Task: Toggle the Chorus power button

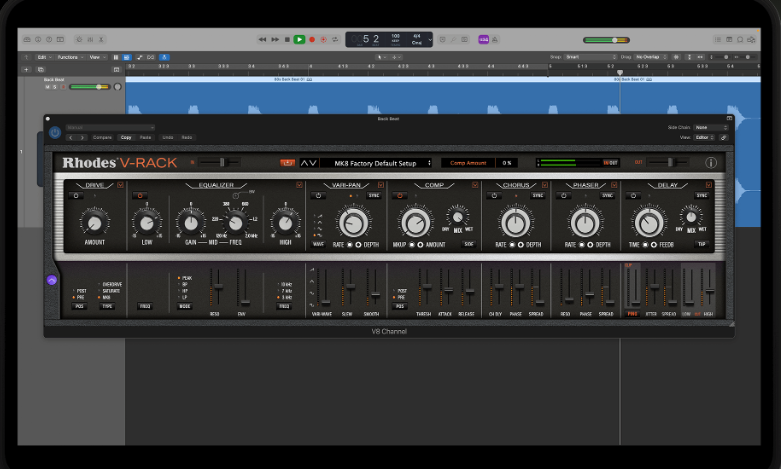Action: [x=494, y=196]
